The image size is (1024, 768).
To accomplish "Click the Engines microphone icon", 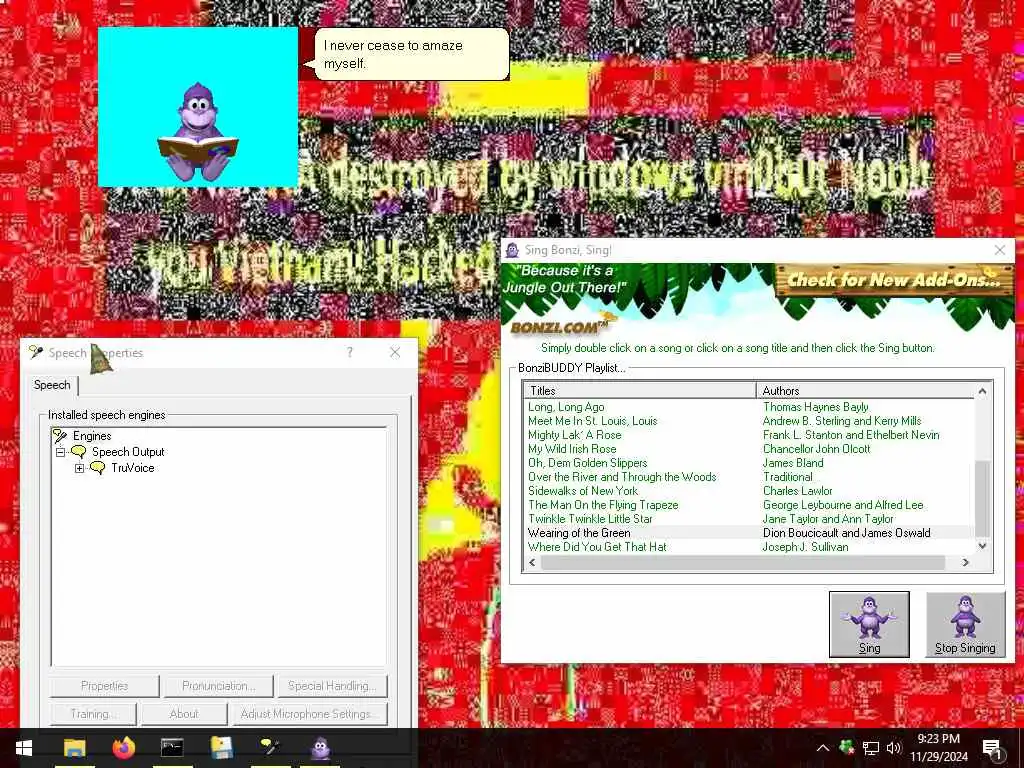I will (60, 436).
